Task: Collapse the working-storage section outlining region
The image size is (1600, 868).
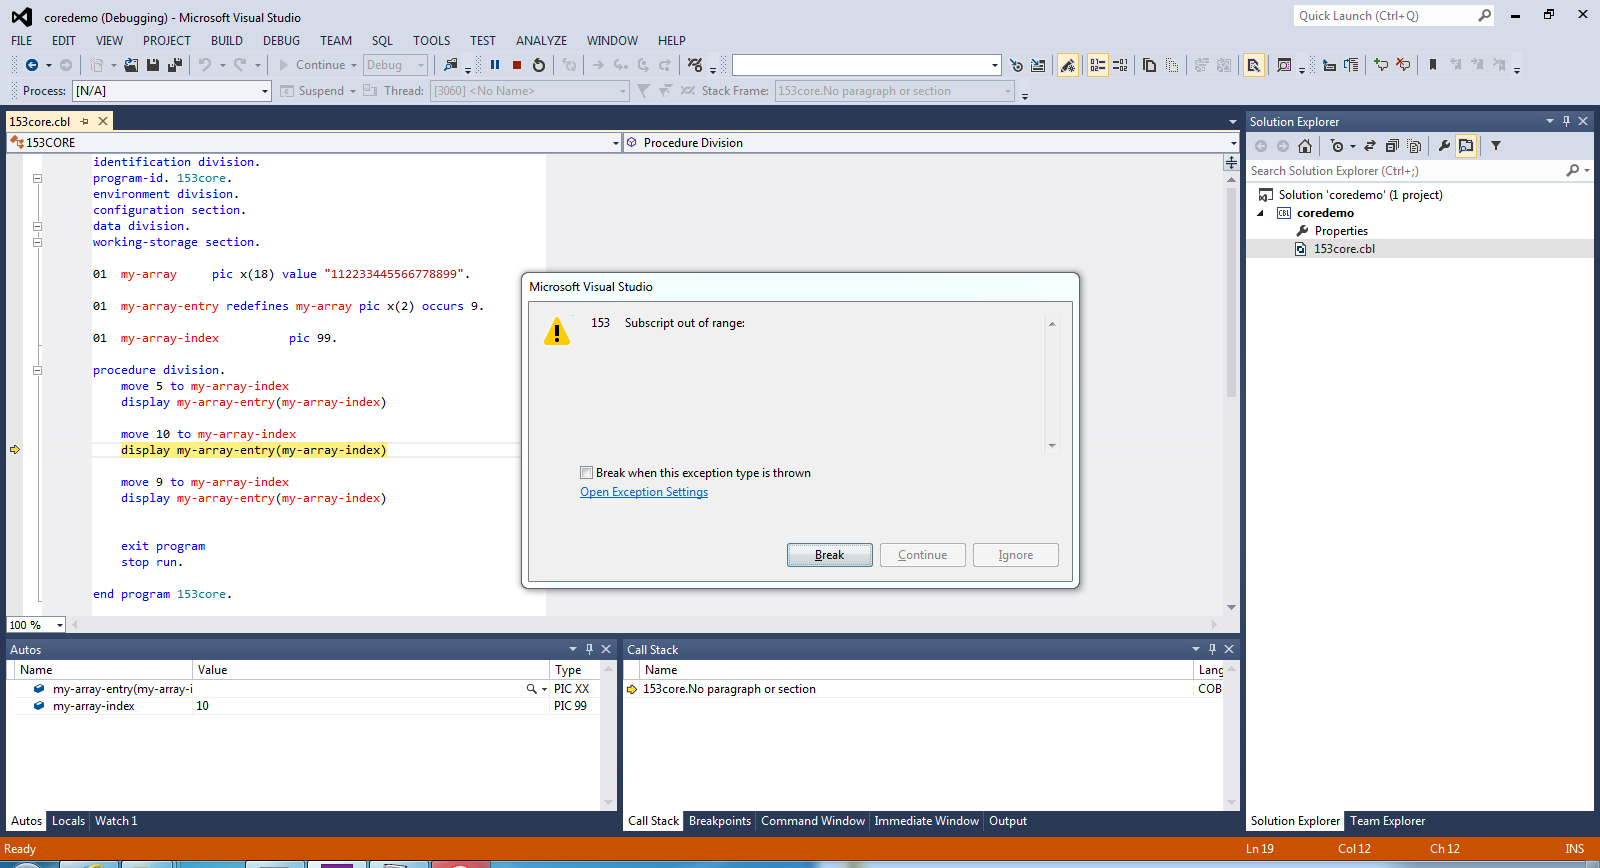Action: pyautogui.click(x=37, y=242)
